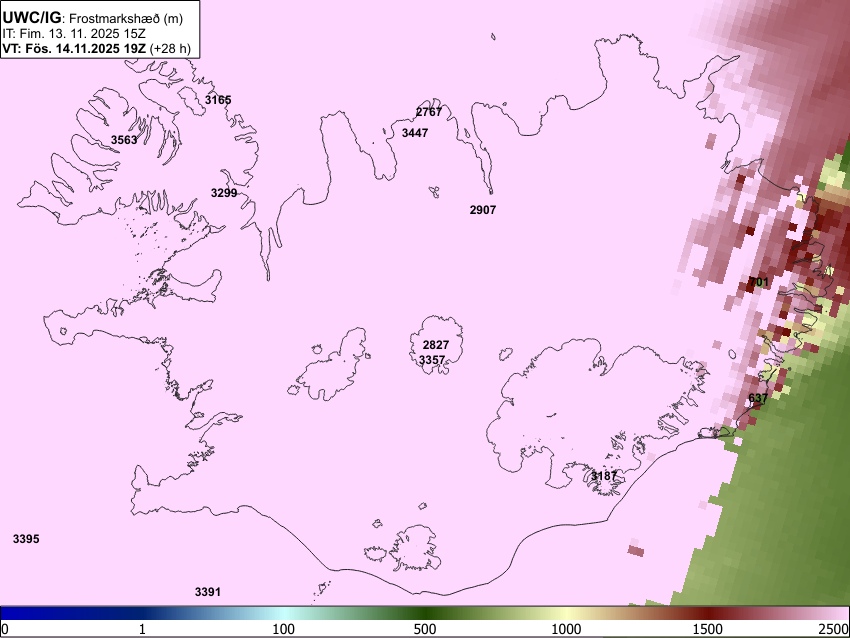This screenshot has height=638, width=850.
Task: Click the 1000 label on the color scale
Action: [x=566, y=629]
